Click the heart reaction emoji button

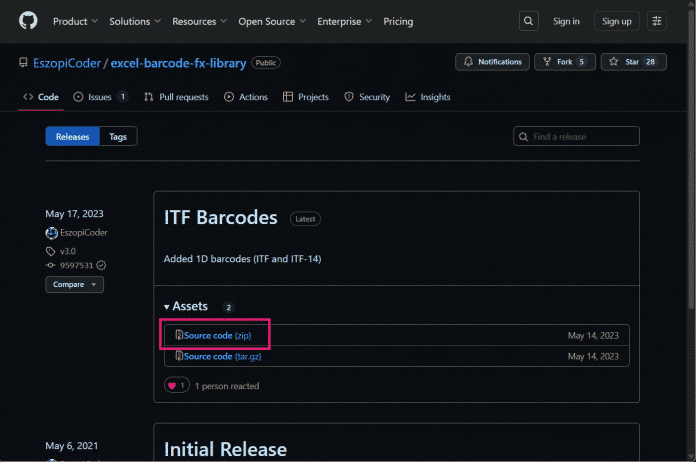click(176, 385)
